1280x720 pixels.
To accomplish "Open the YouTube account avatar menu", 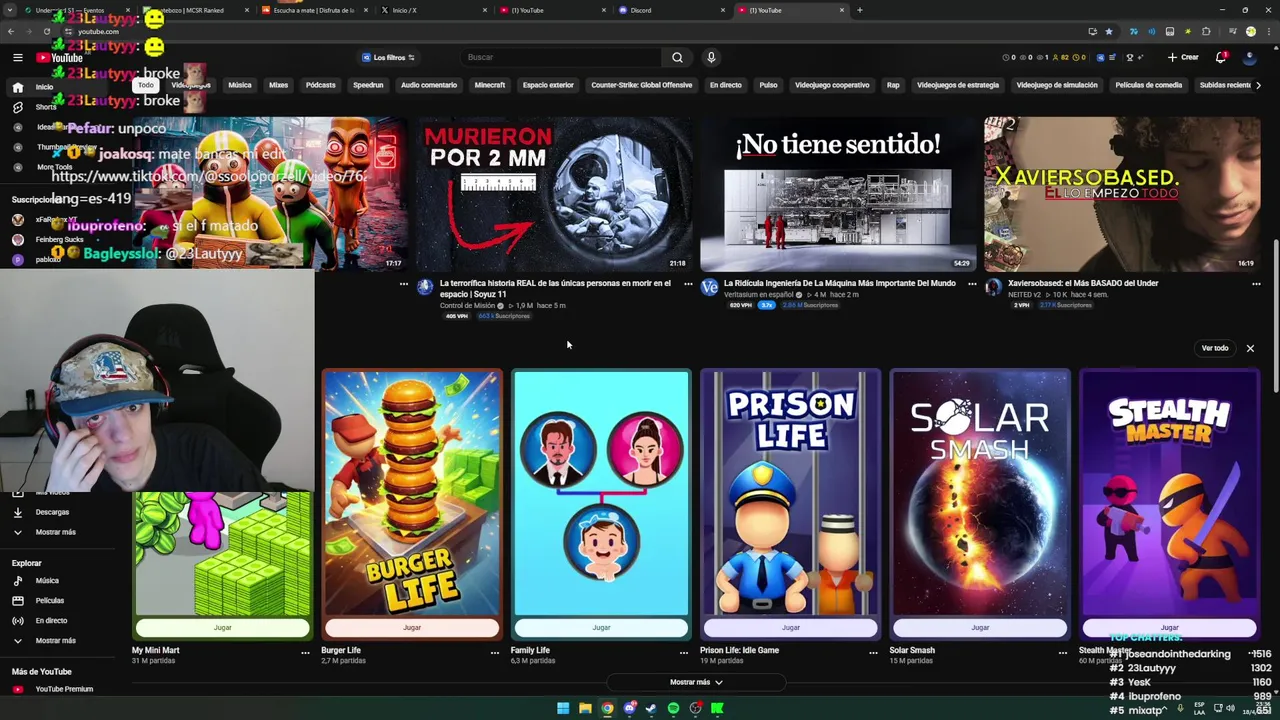I will [1250, 57].
